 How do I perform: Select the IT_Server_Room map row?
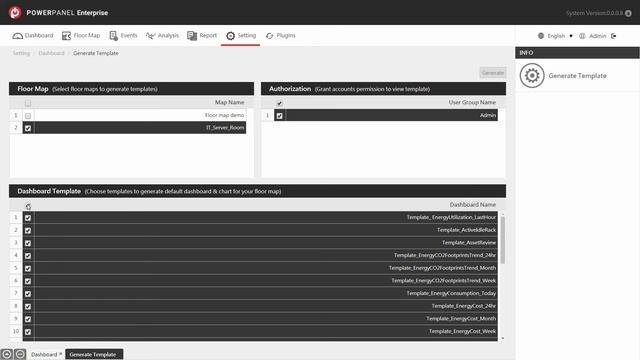pyautogui.click(x=134, y=128)
